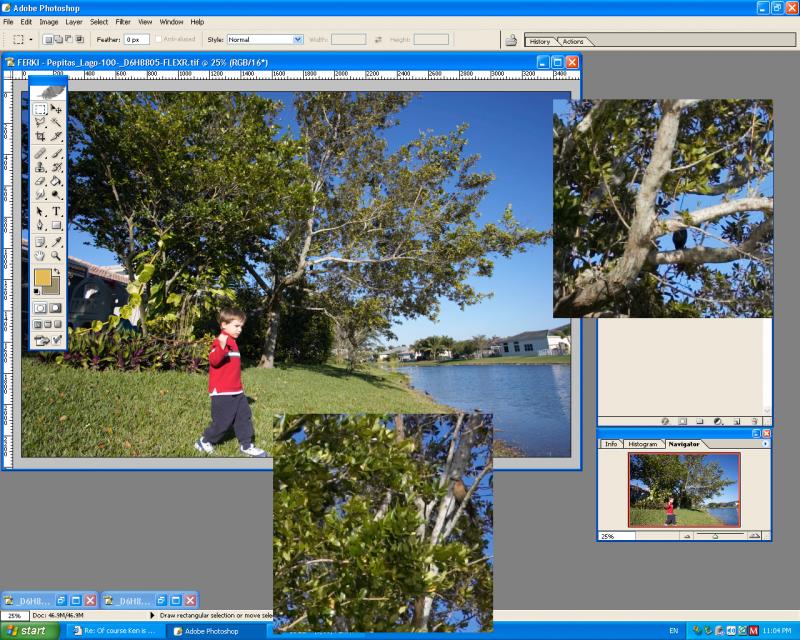Click the Feather input field
This screenshot has height=640, width=800.
click(137, 39)
